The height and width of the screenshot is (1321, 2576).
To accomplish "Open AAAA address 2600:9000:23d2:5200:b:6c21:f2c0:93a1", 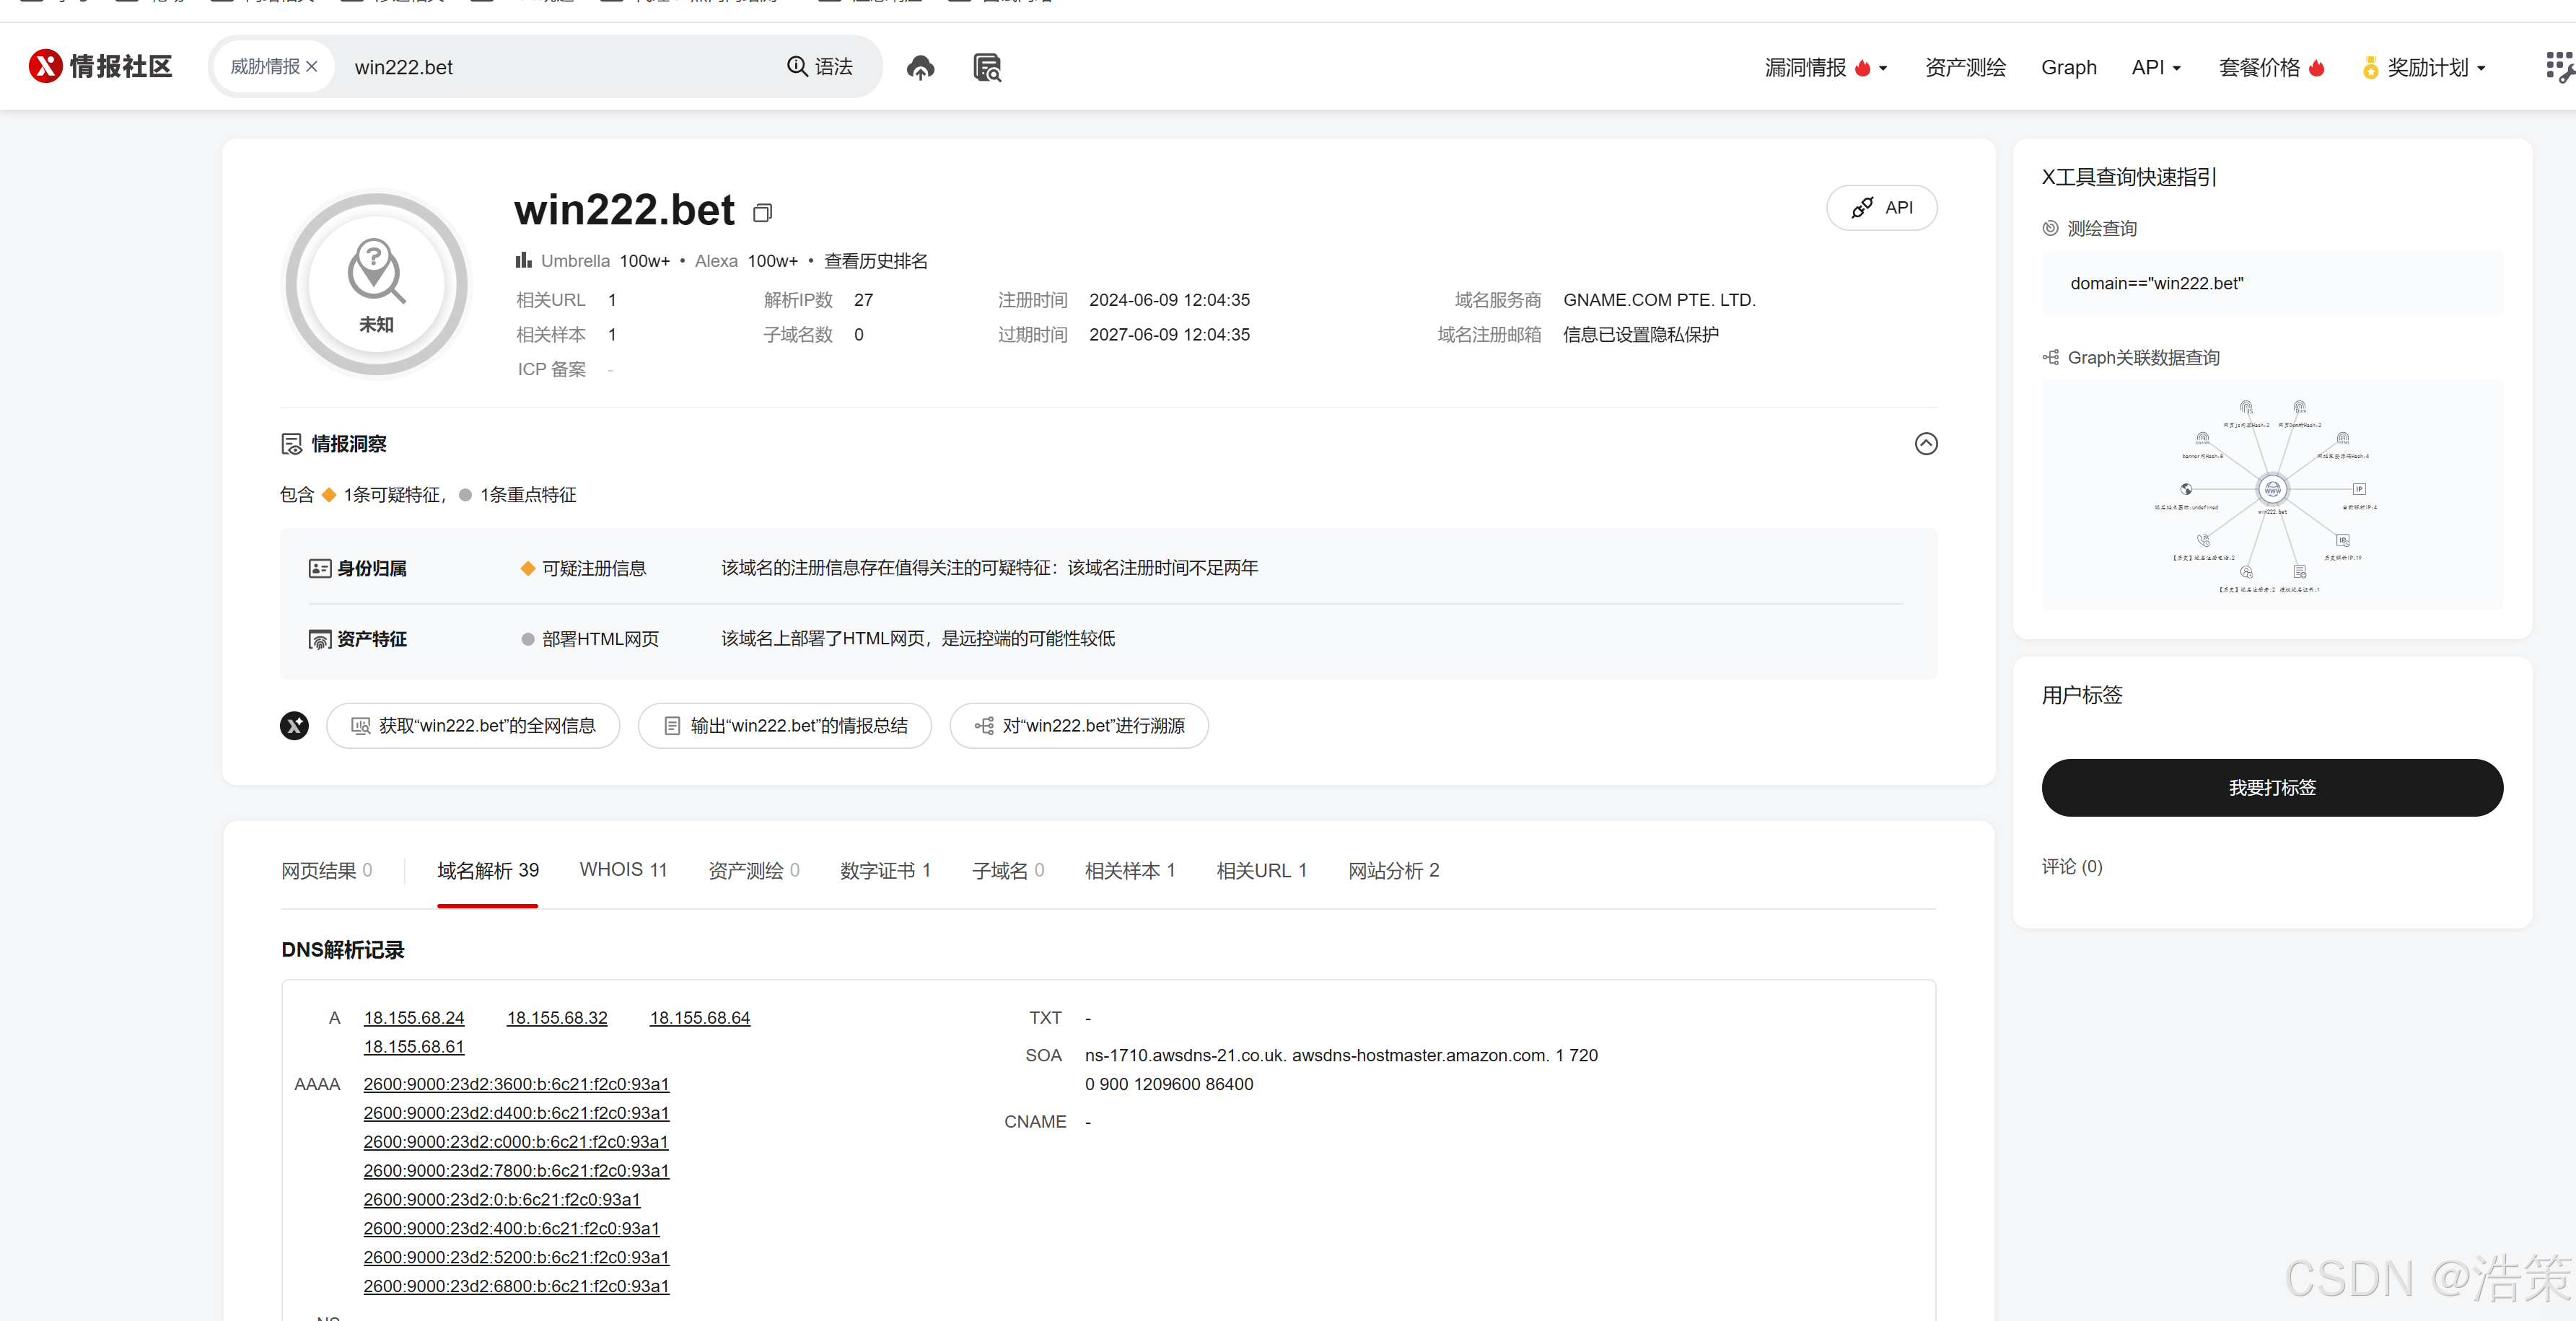I will click(516, 1257).
